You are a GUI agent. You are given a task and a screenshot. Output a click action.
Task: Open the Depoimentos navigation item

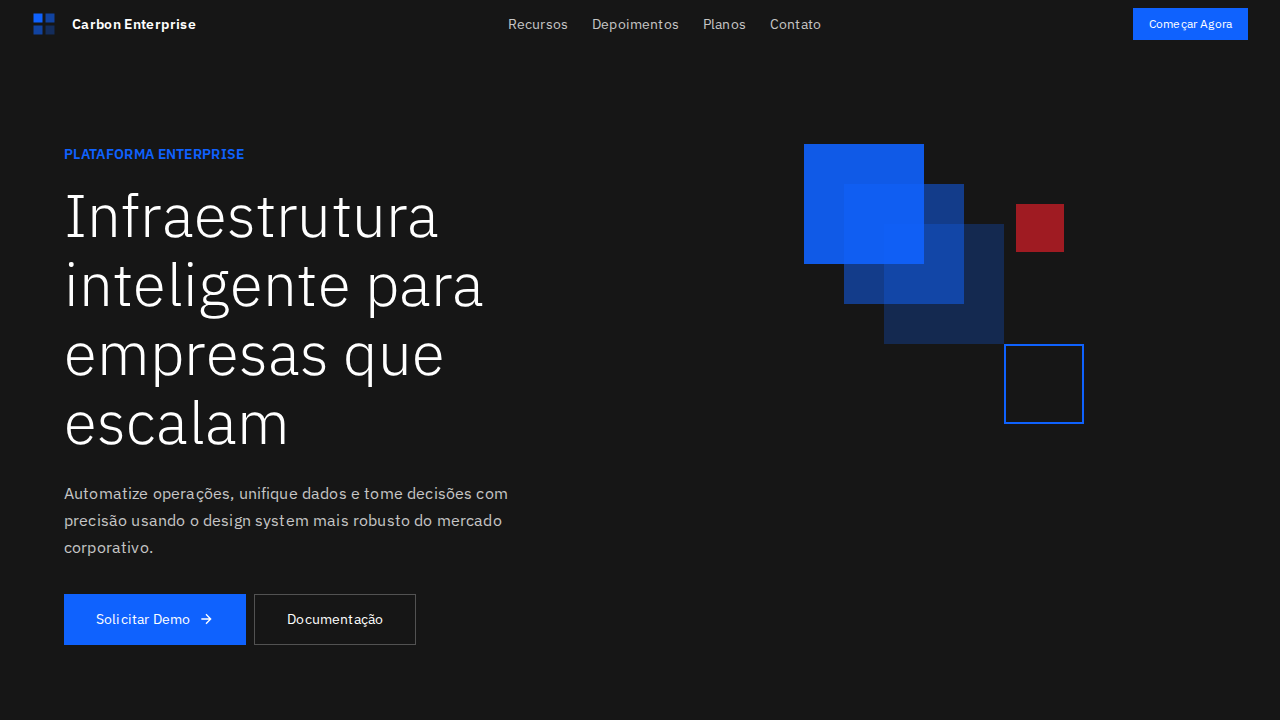(635, 24)
